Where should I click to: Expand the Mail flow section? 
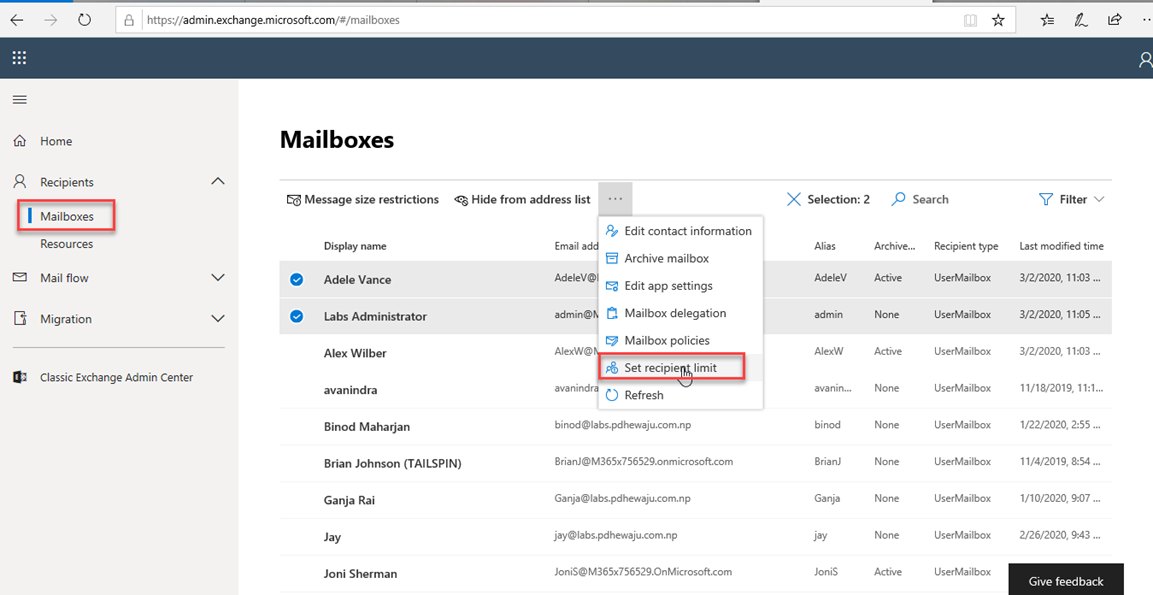[x=218, y=278]
